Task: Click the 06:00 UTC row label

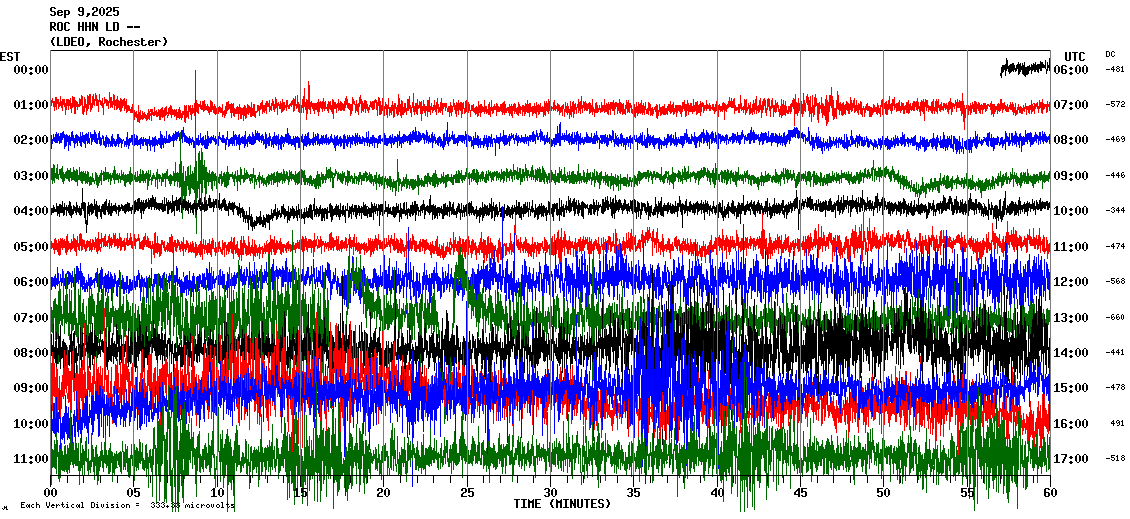Action: click(x=1071, y=70)
